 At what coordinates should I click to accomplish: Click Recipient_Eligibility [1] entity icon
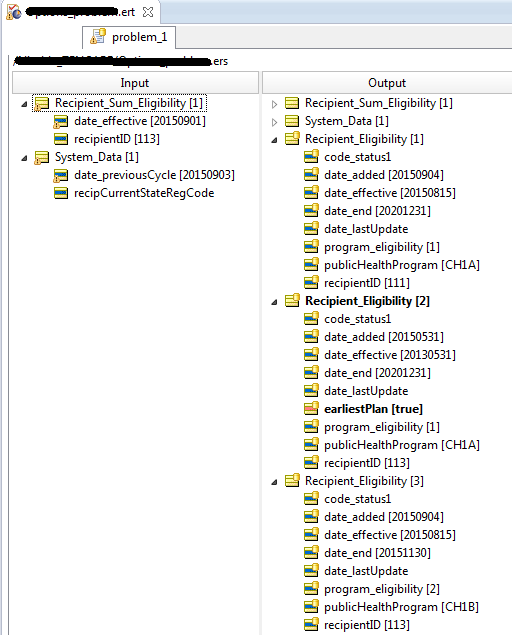[x=292, y=139]
